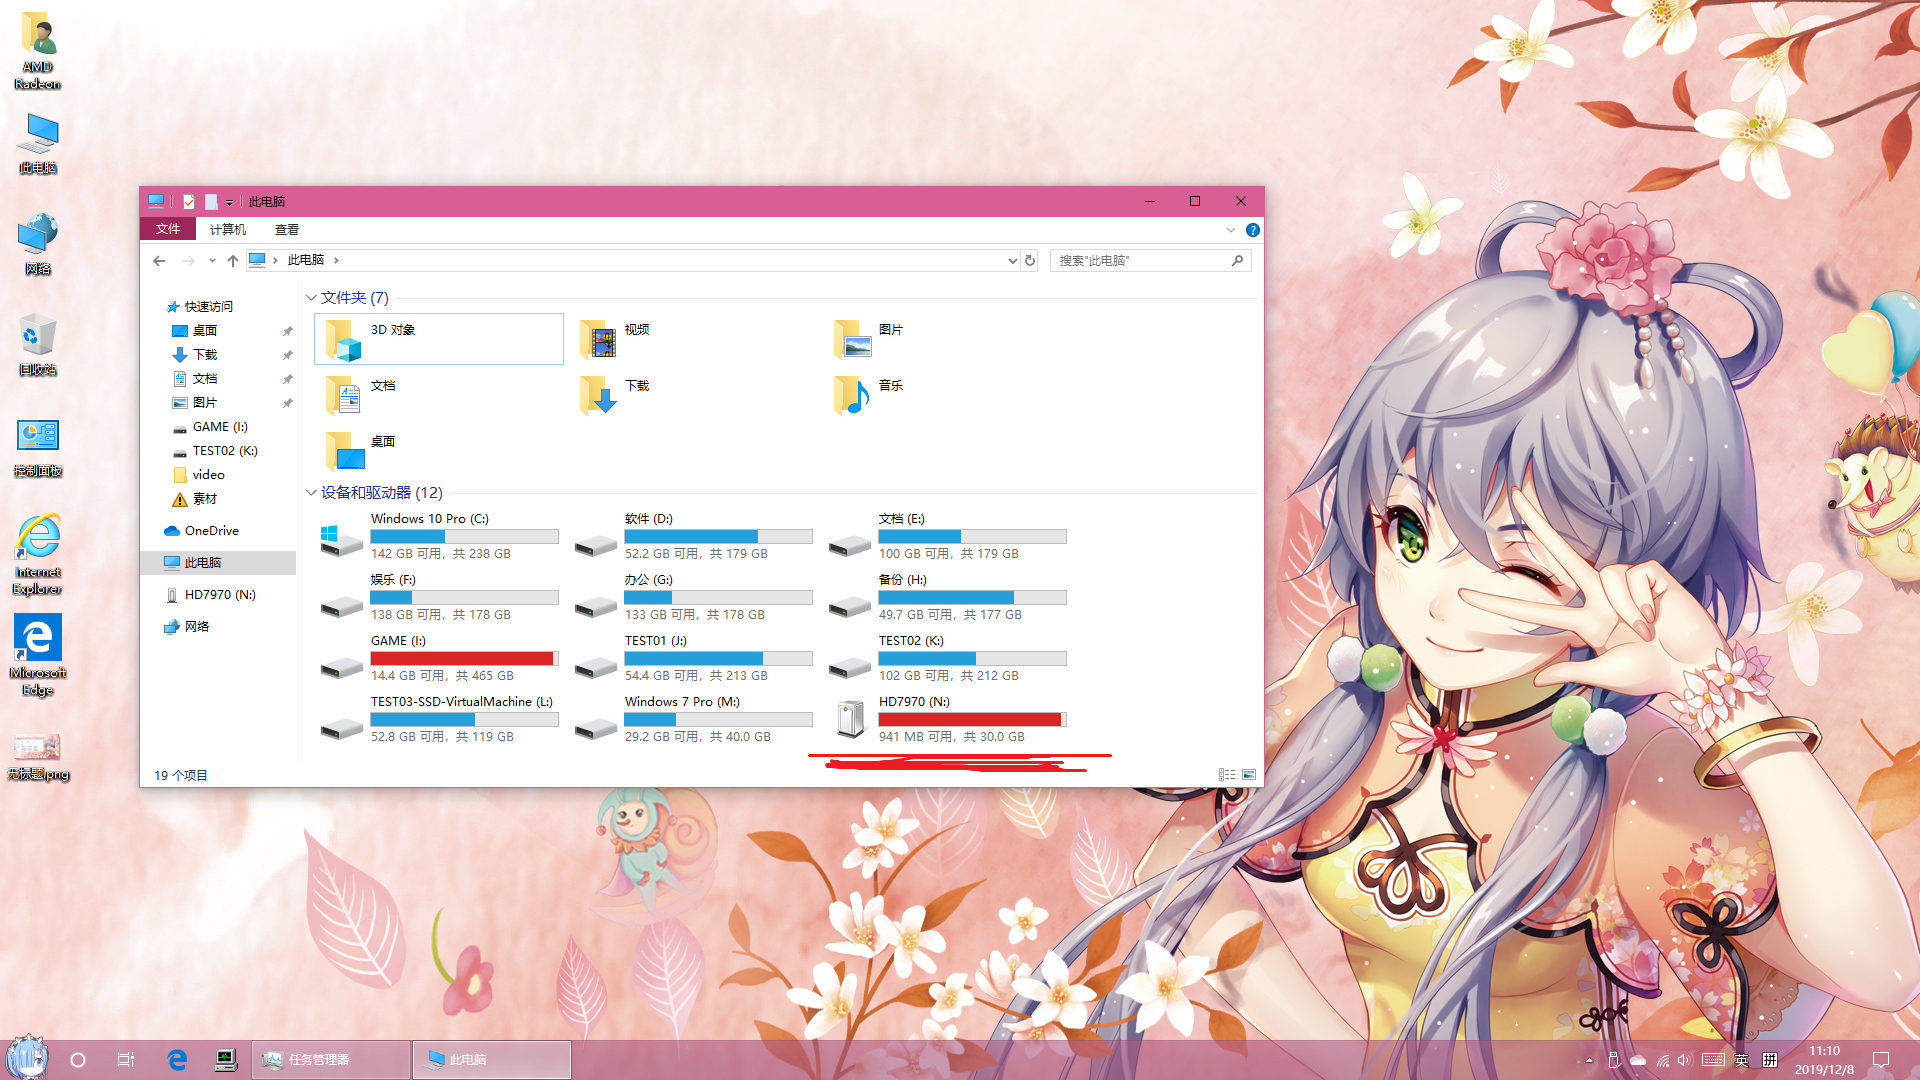Screen dimensions: 1920x1080
Task: Refresh the current location
Action: [1030, 260]
